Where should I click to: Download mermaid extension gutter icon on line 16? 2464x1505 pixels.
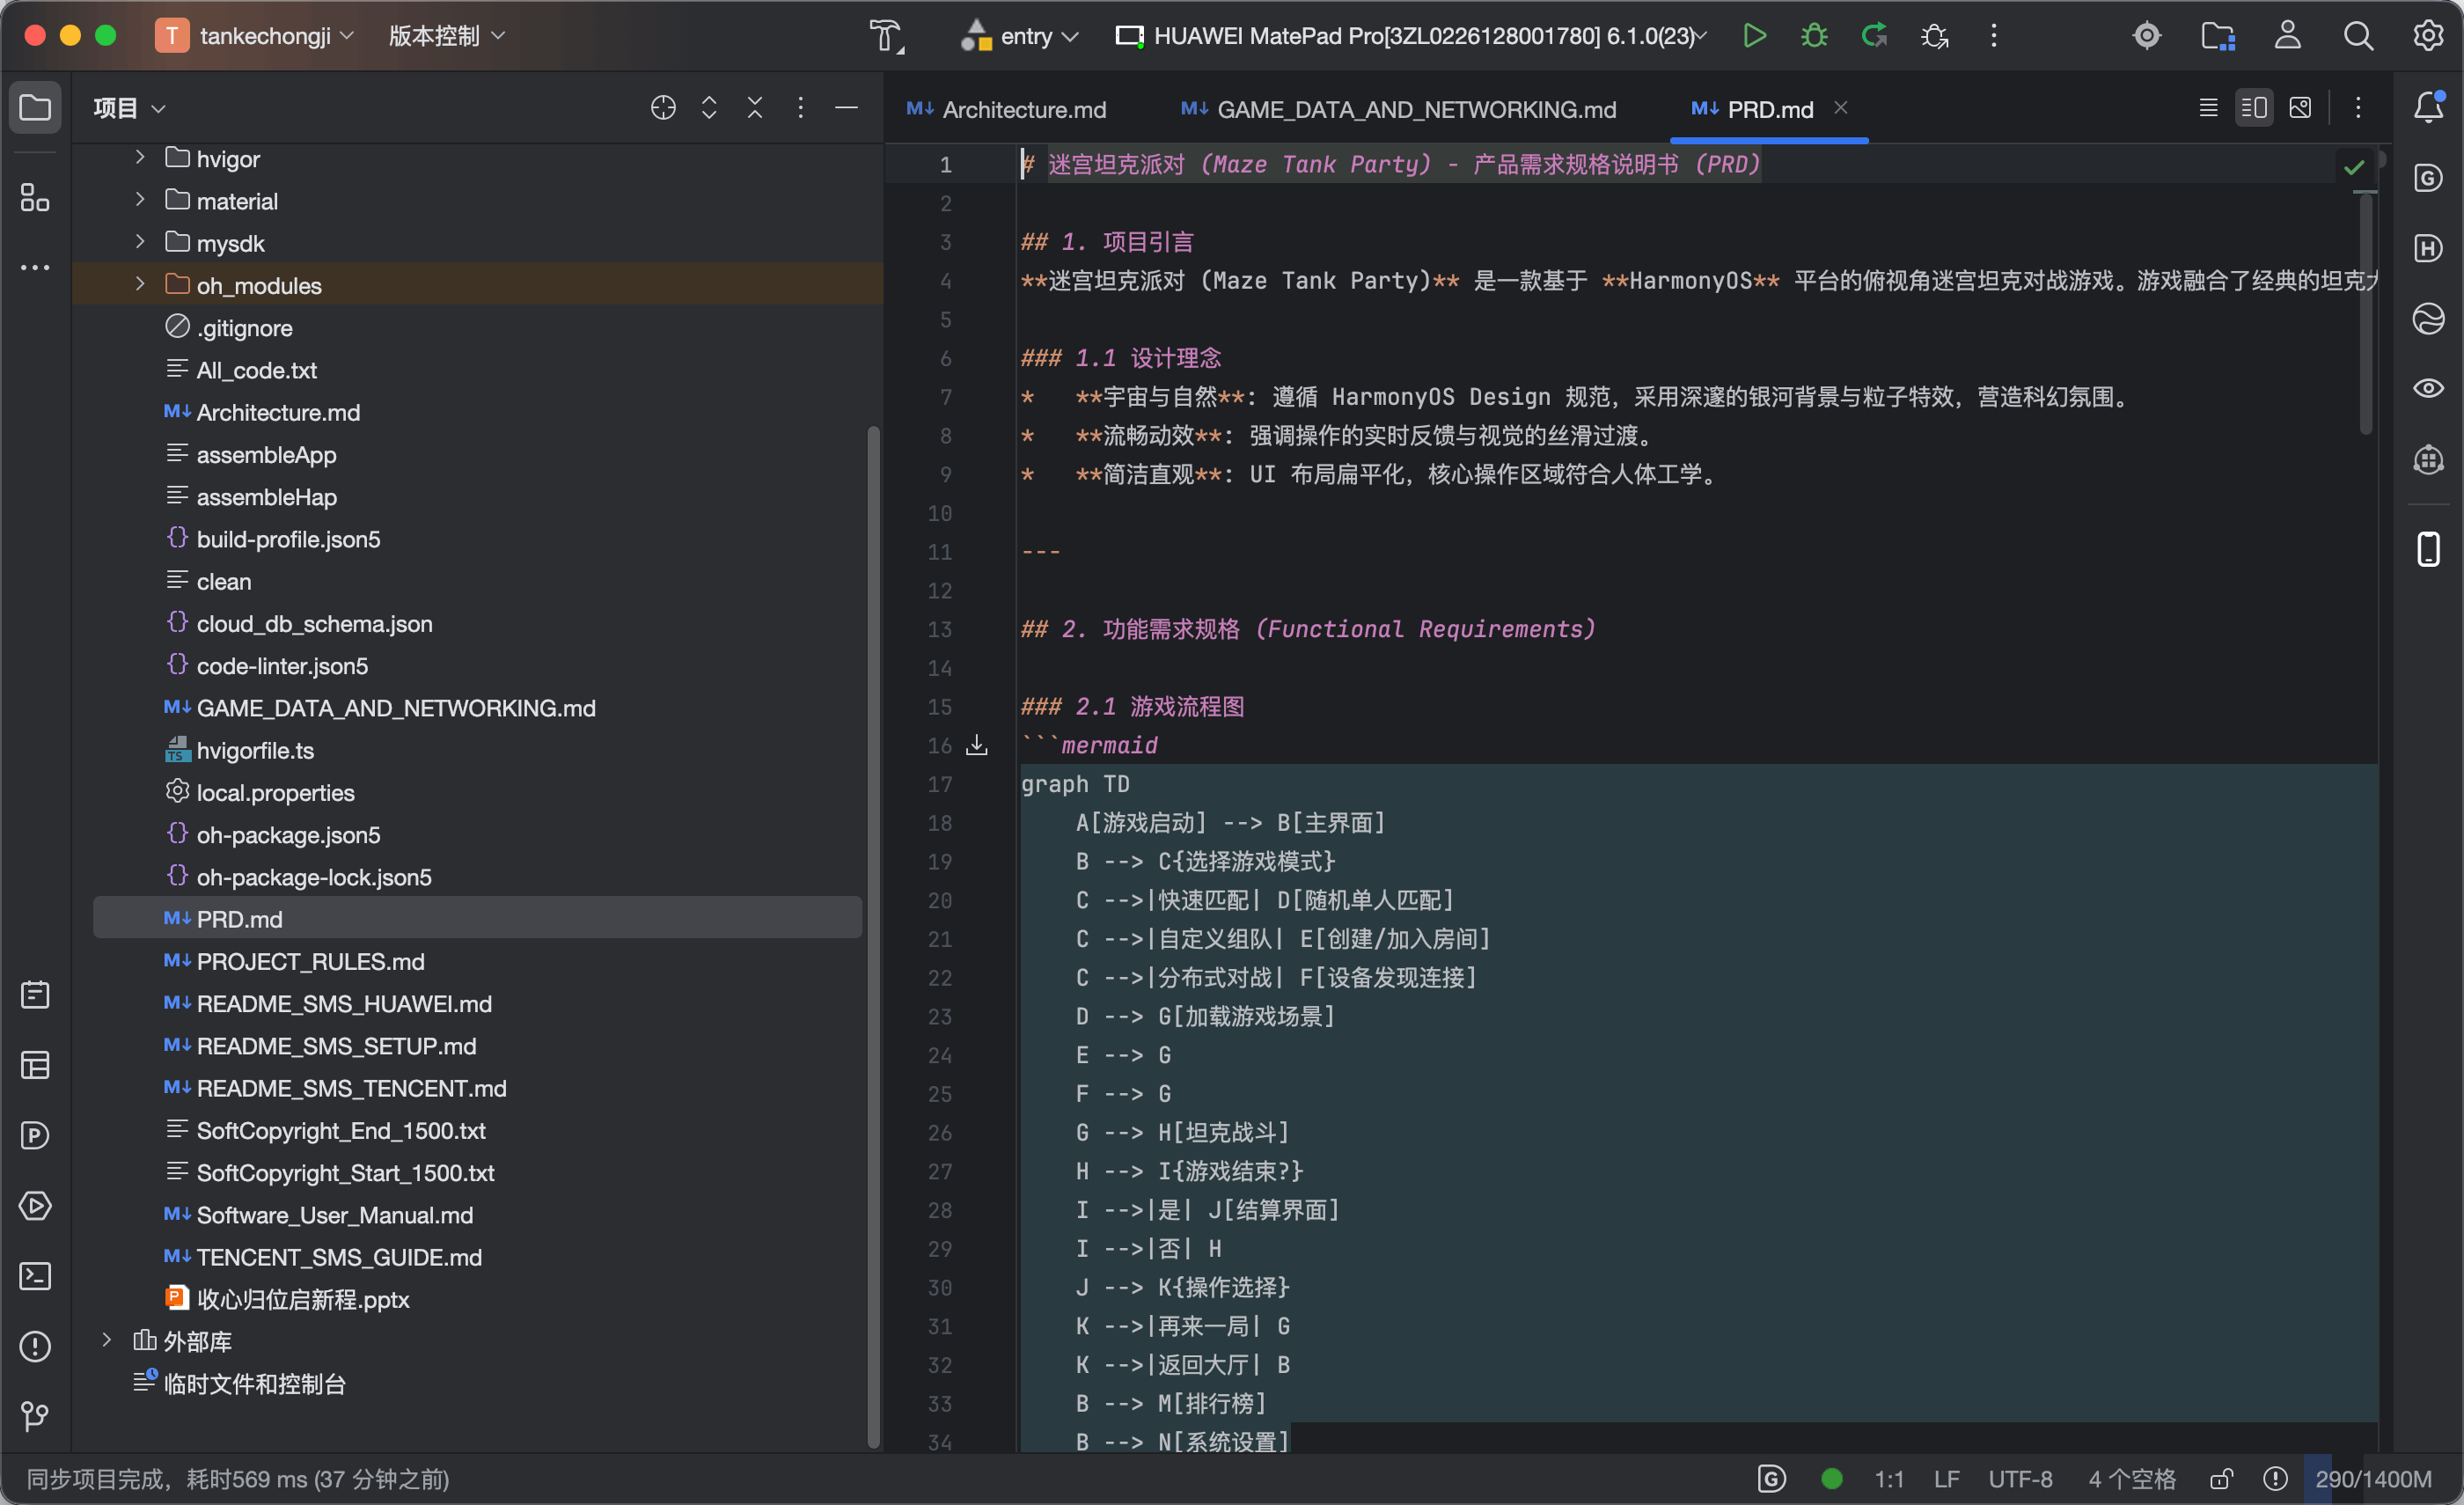[x=977, y=745]
